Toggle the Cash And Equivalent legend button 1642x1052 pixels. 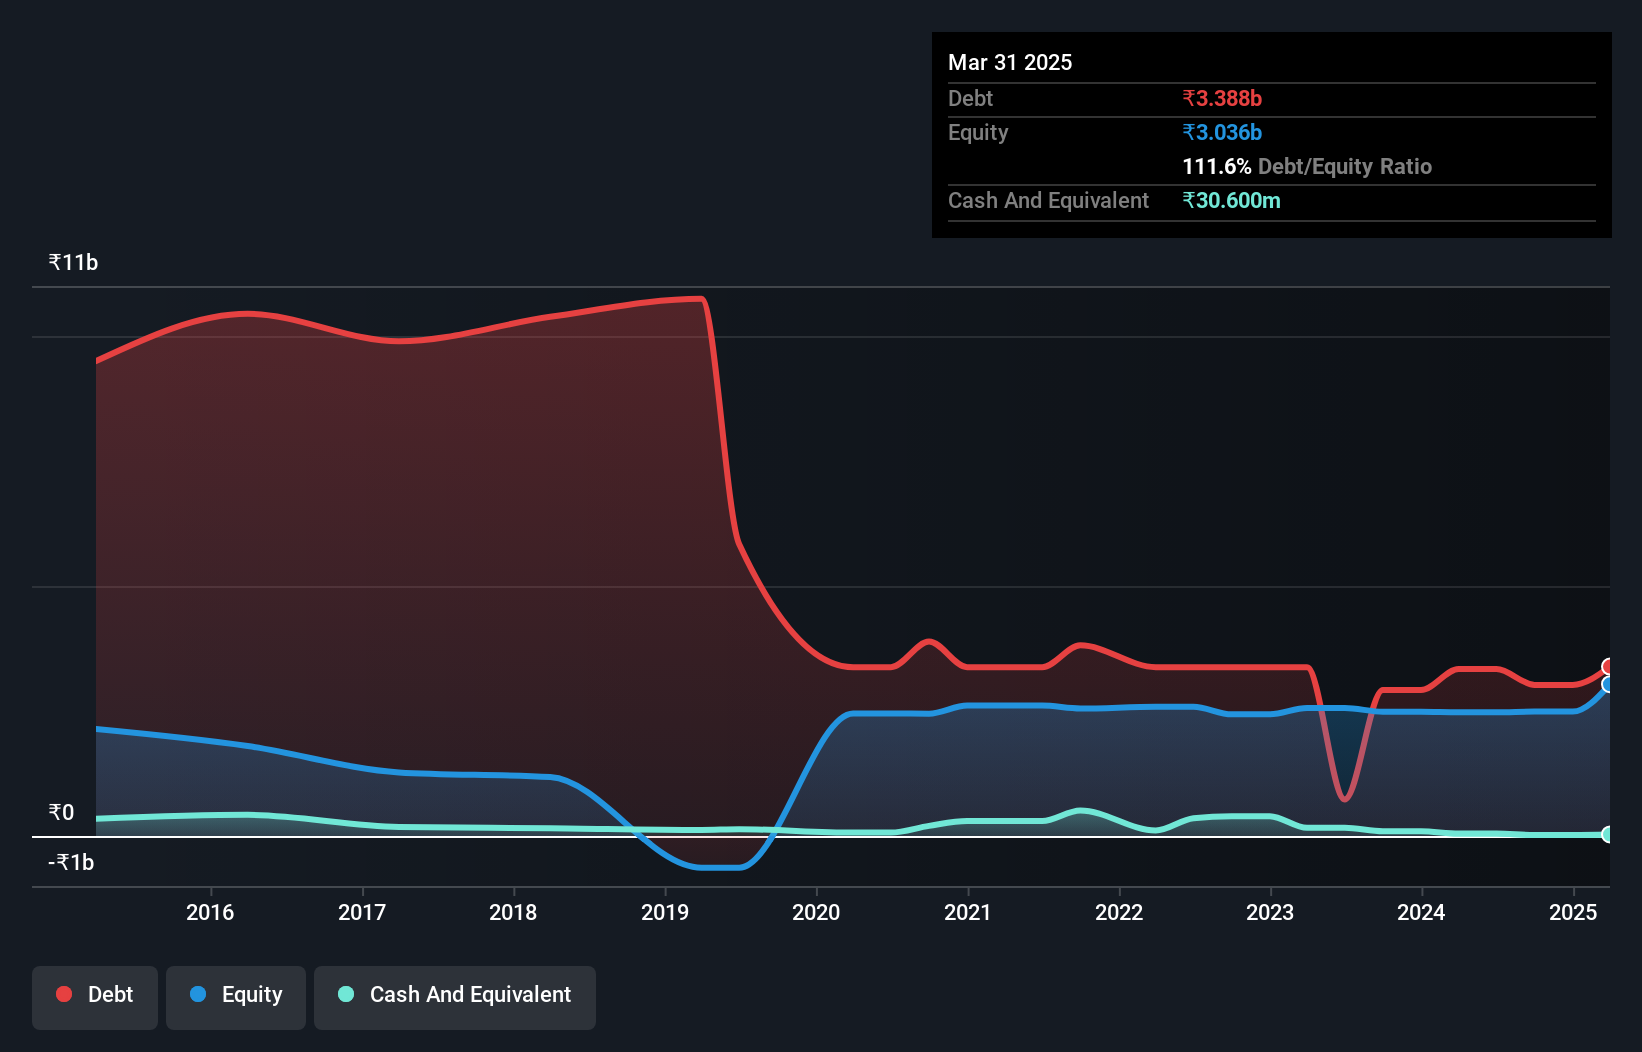pyautogui.click(x=455, y=997)
